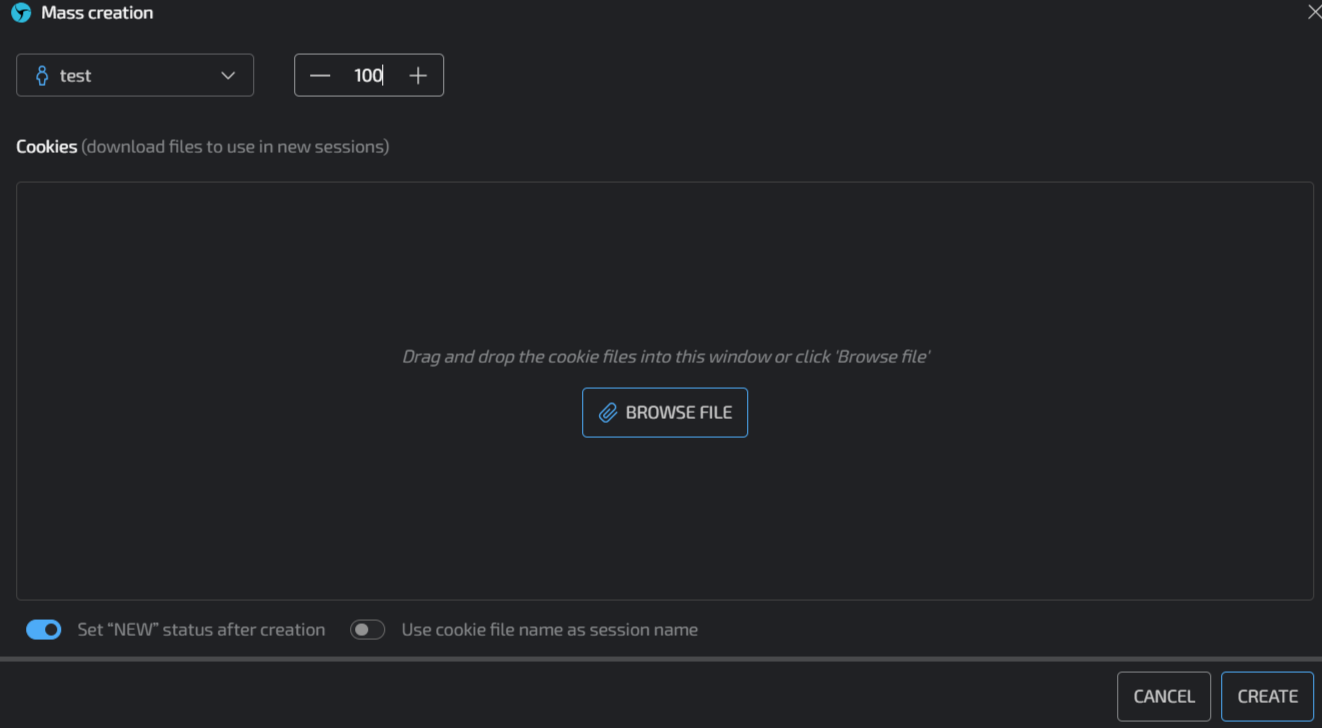Click the minus icon to decrease the session count

tap(320, 74)
